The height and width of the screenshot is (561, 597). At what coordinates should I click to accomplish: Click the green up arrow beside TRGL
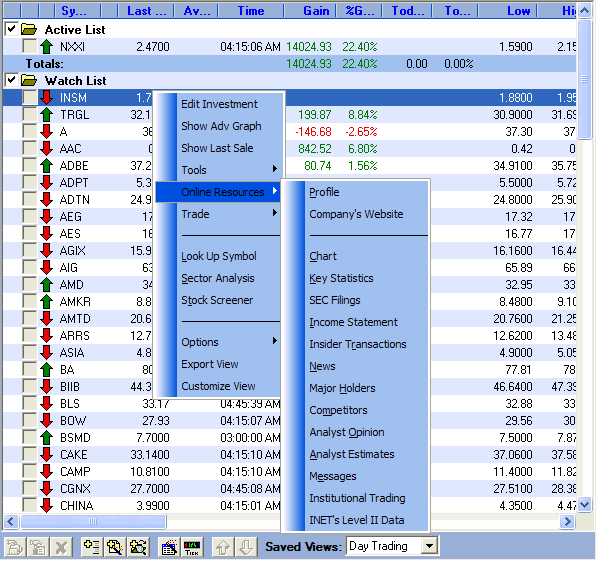click(x=46, y=114)
